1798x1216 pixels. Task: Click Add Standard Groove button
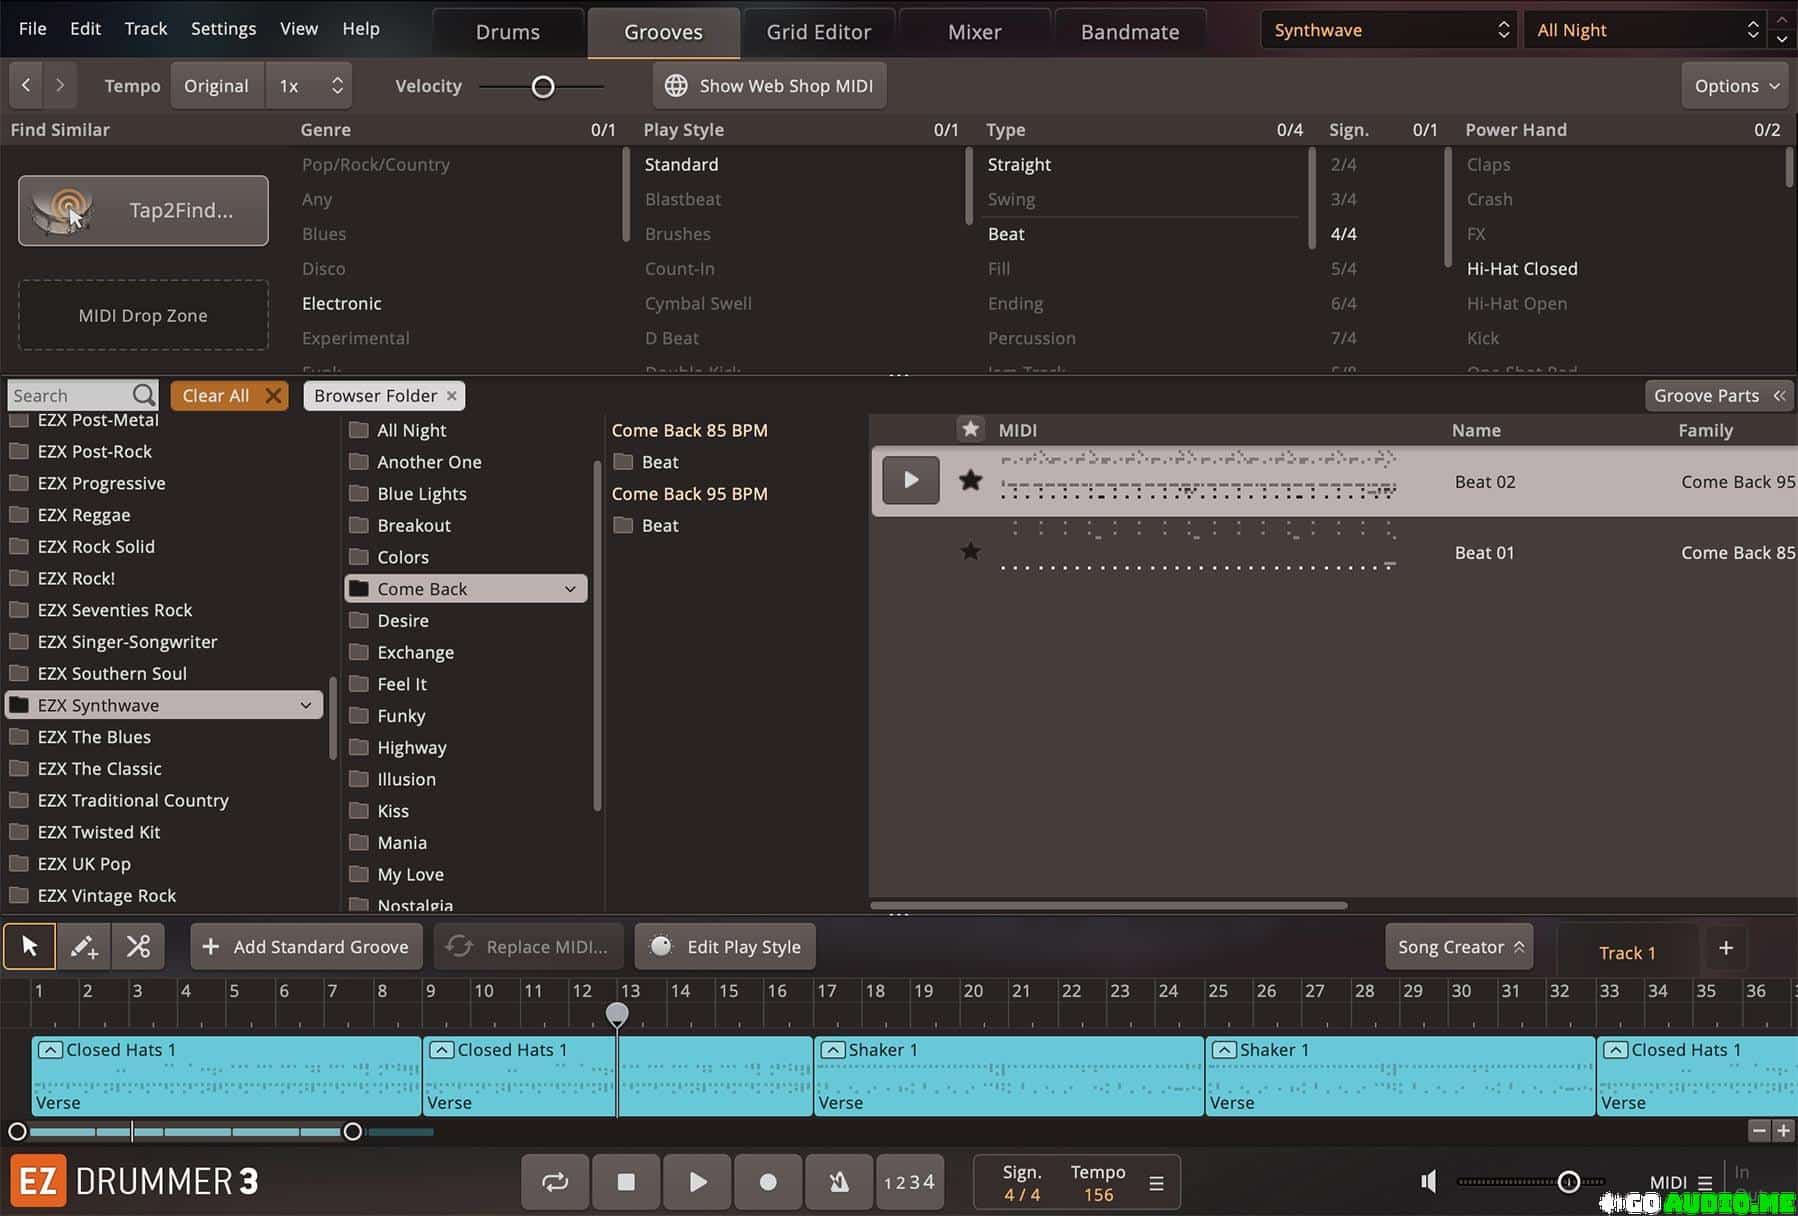[306, 947]
